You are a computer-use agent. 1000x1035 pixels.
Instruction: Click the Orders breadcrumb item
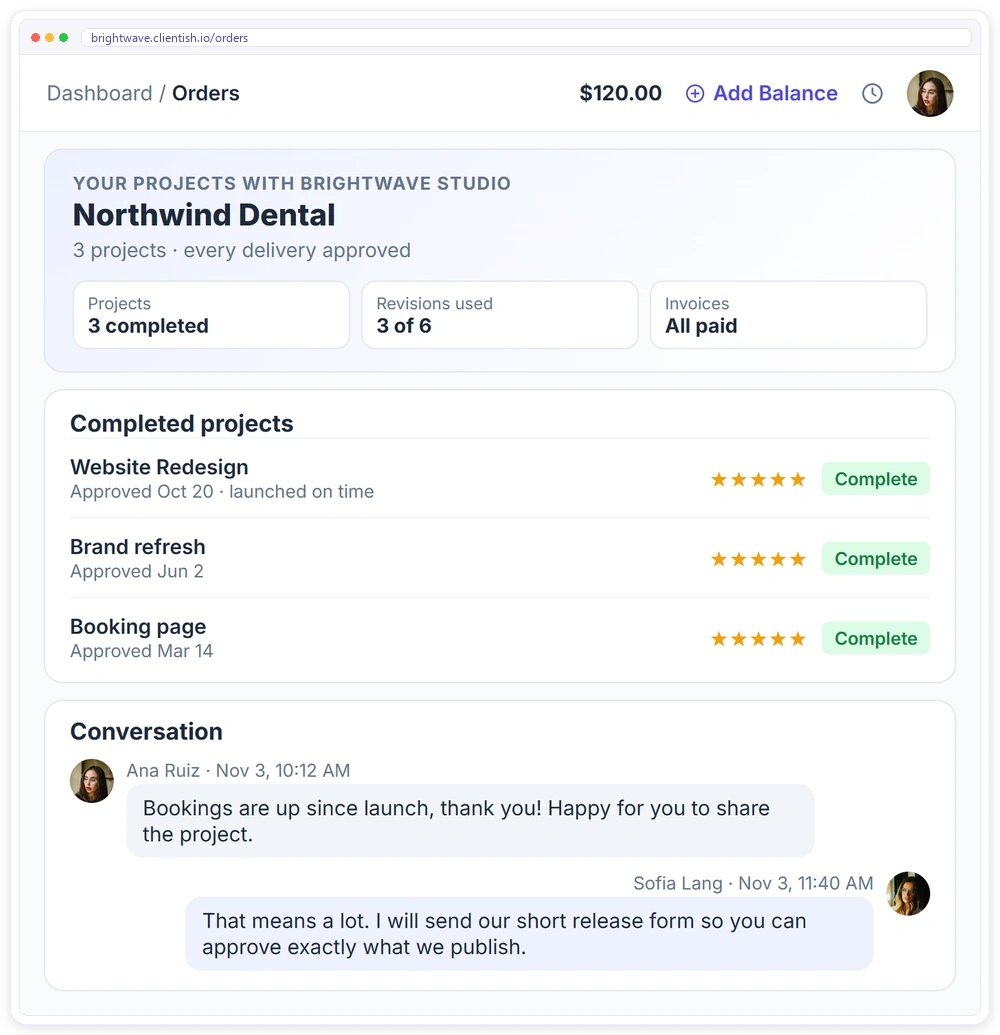pos(206,94)
